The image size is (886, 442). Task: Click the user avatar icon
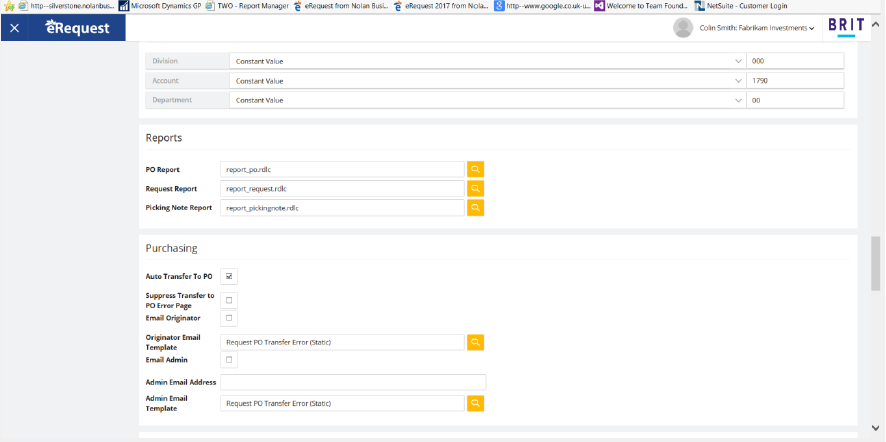[683, 28]
